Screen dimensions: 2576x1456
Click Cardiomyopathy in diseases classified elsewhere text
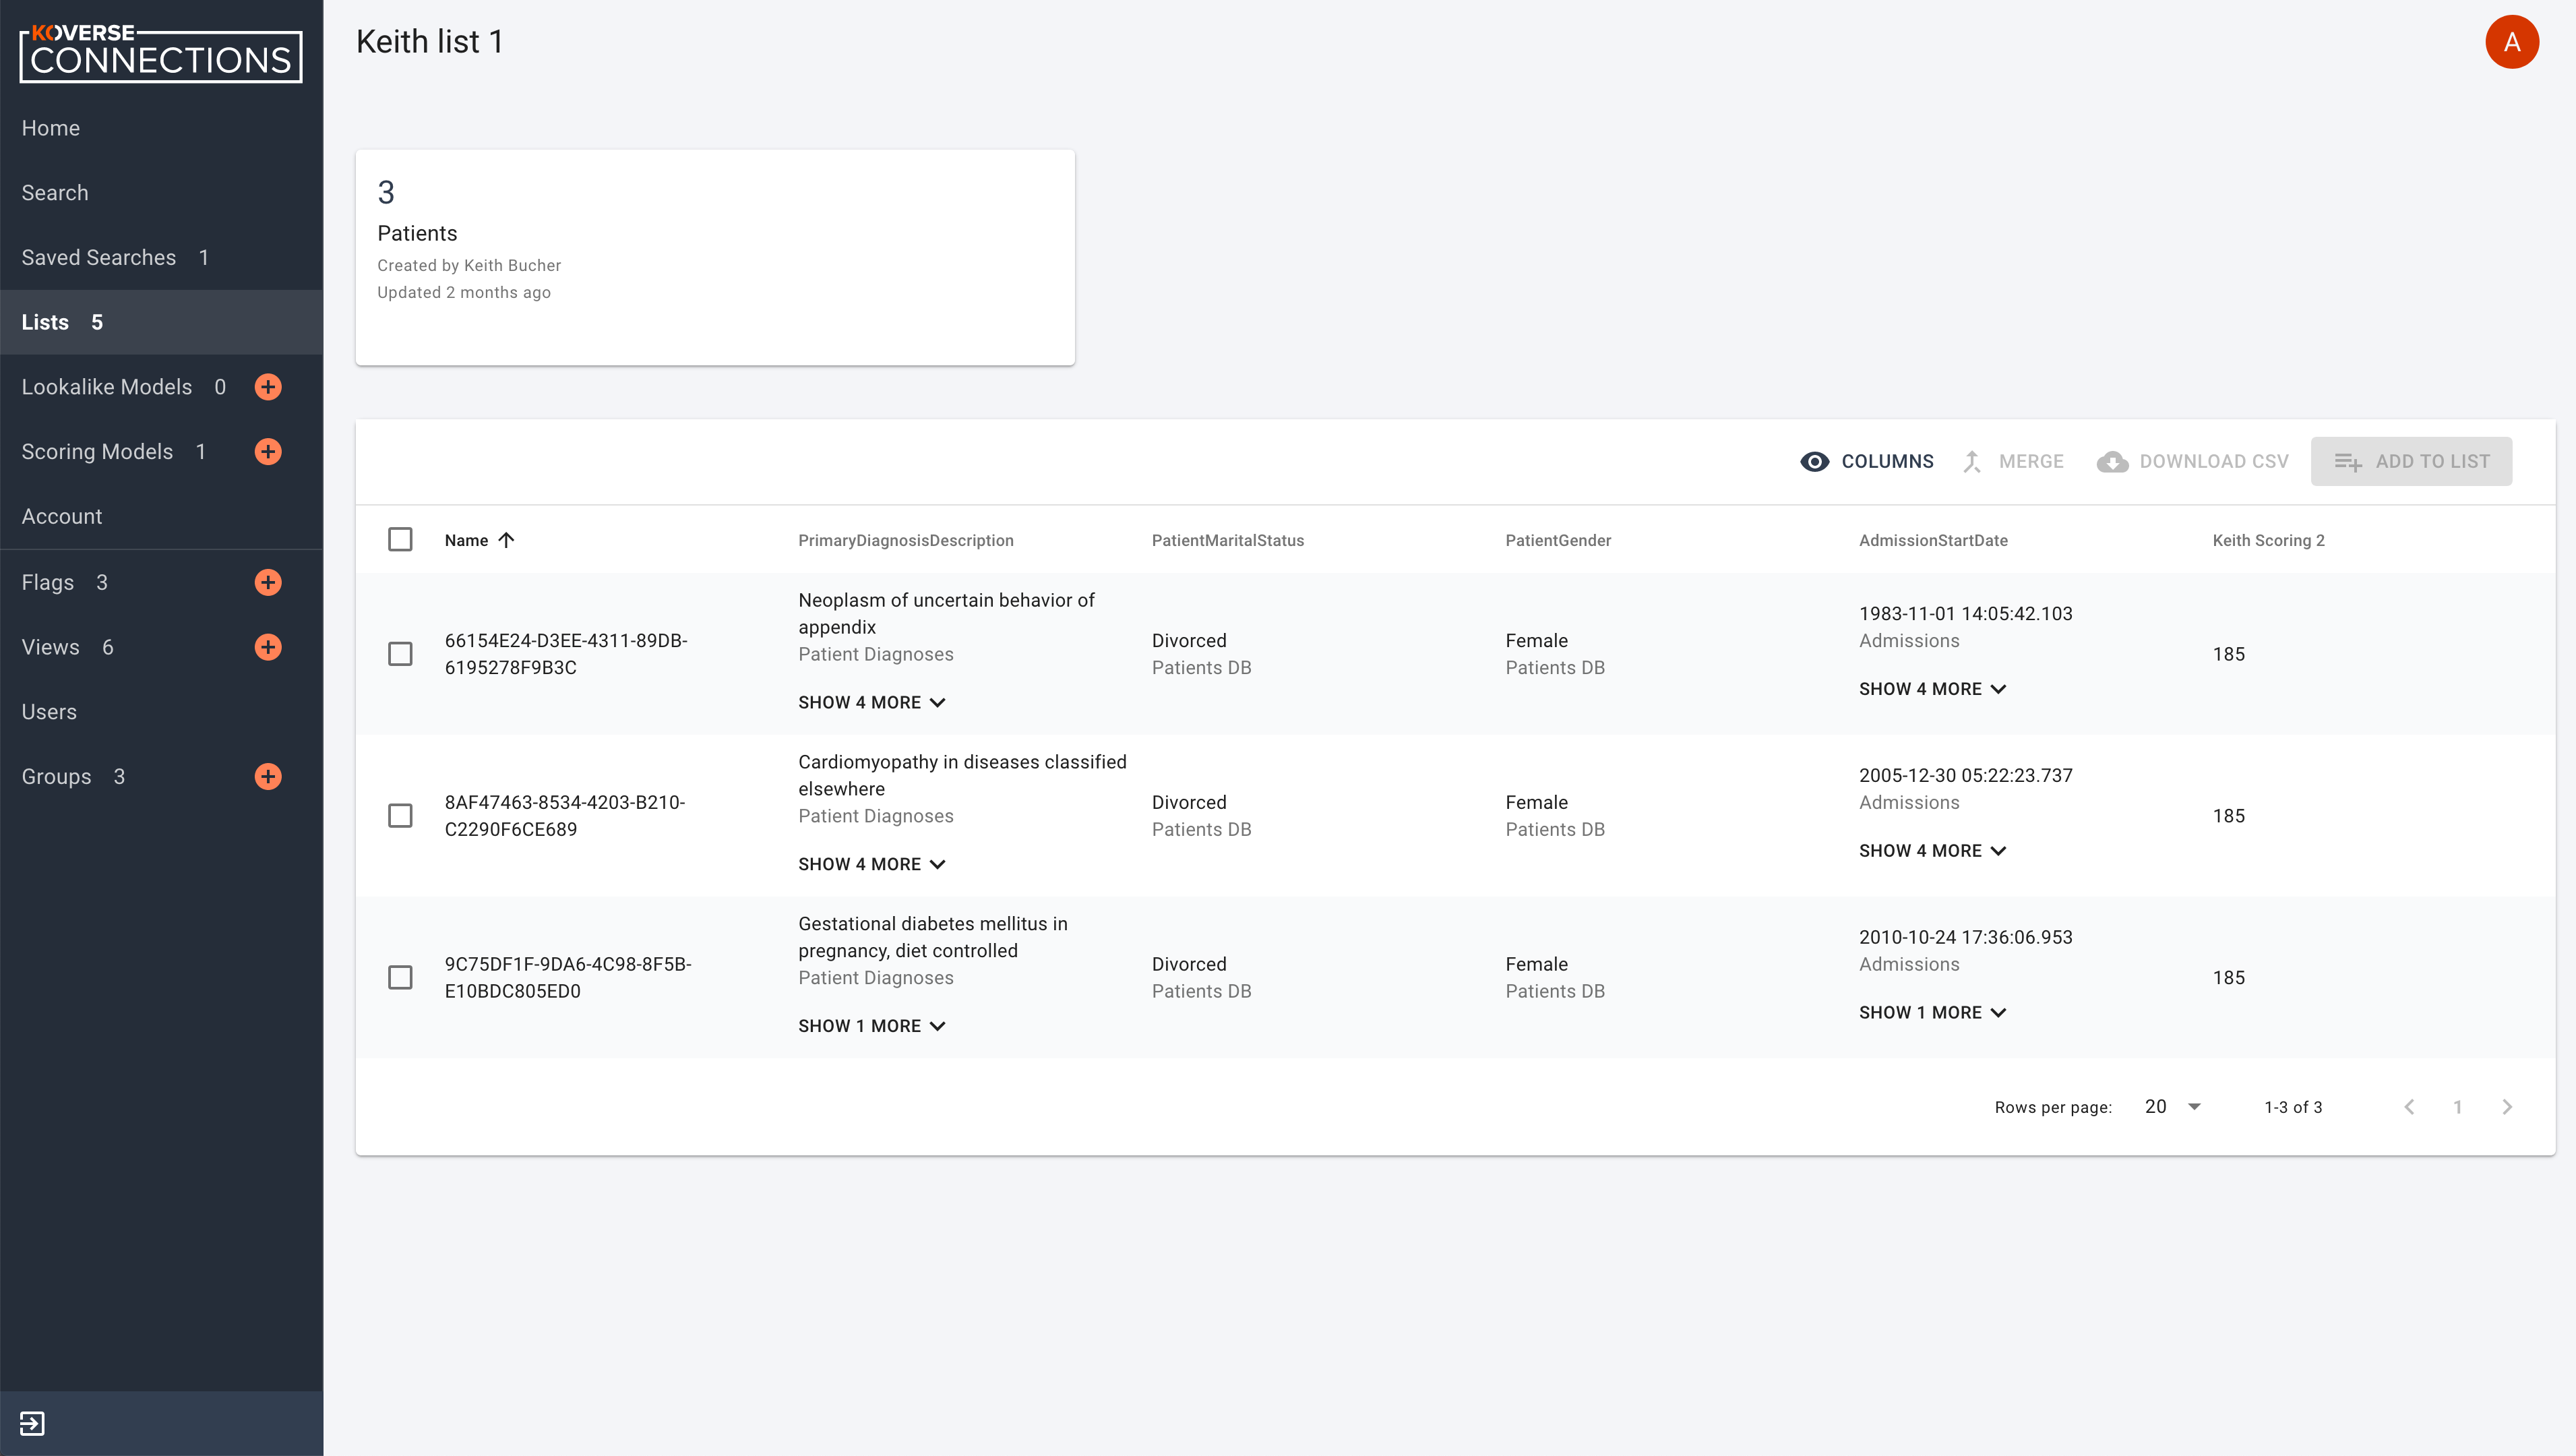962,776
